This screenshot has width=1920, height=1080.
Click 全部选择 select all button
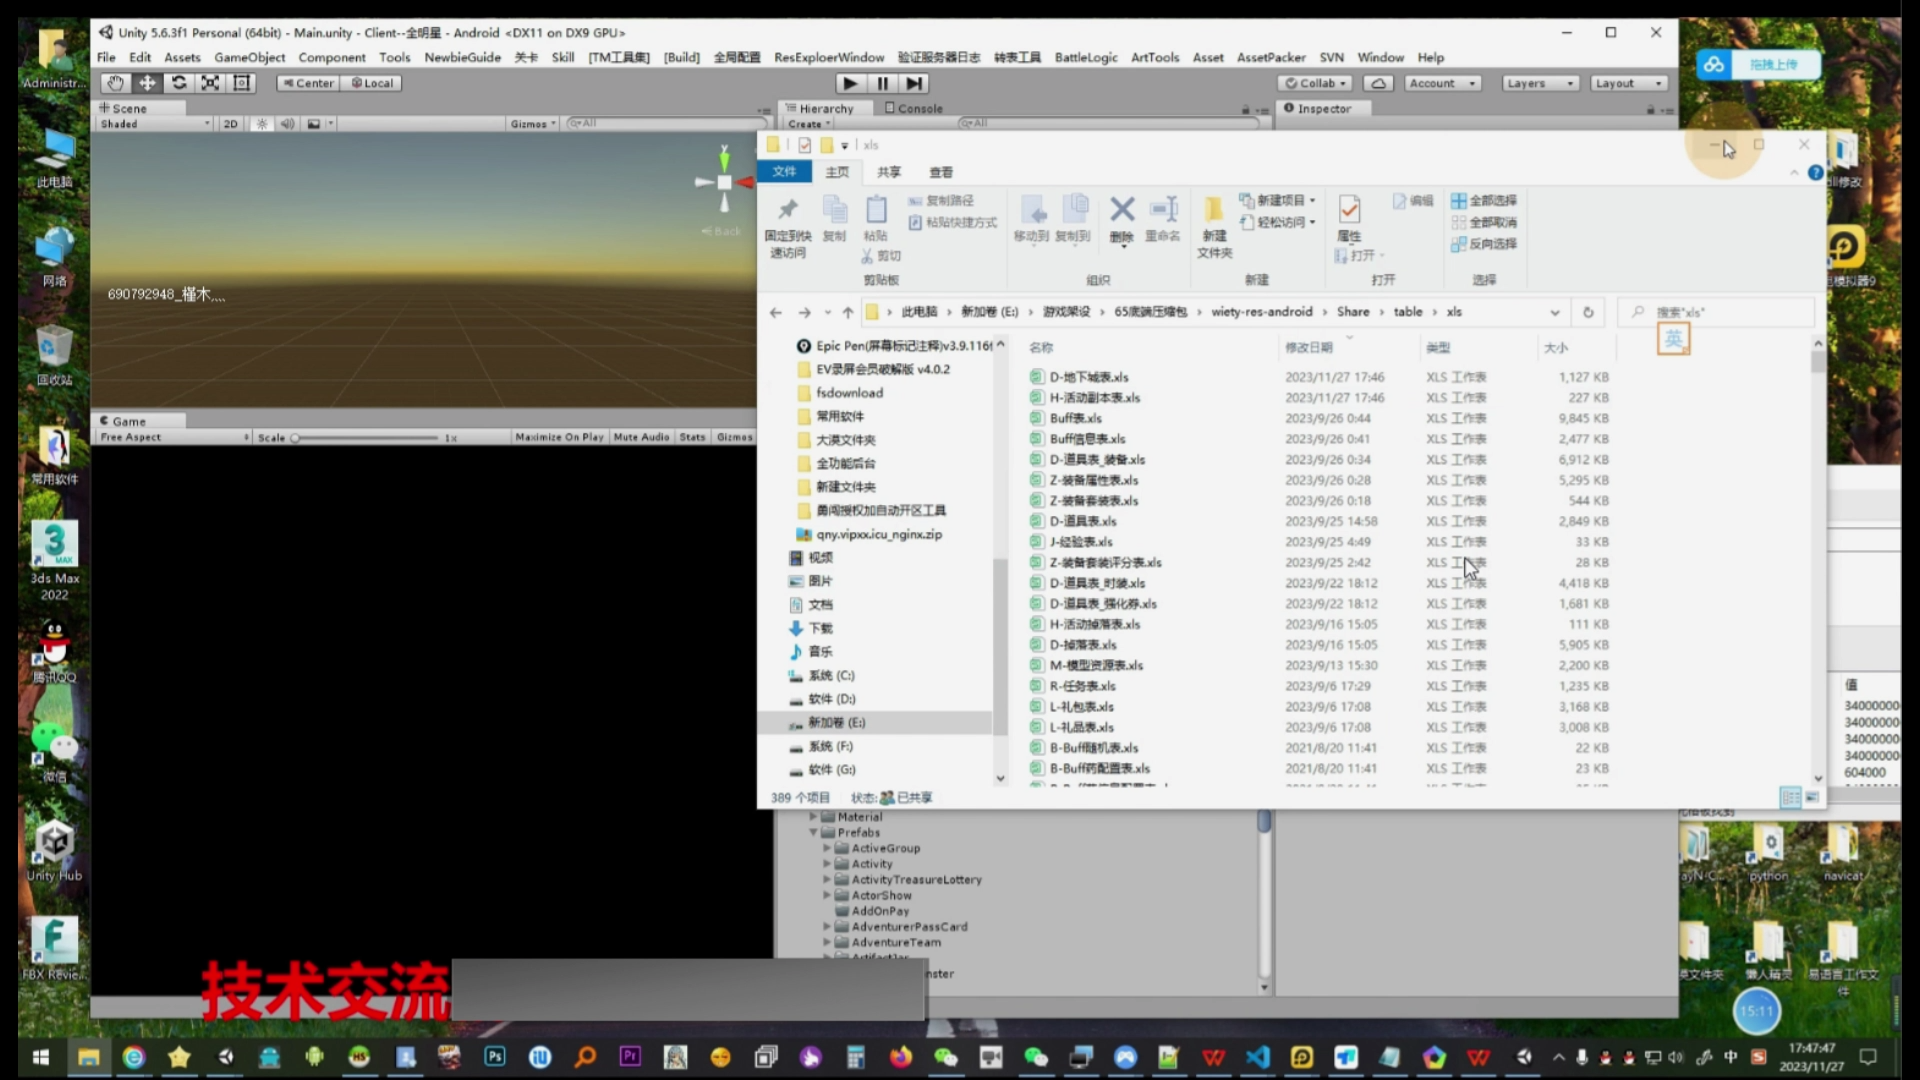point(1485,200)
